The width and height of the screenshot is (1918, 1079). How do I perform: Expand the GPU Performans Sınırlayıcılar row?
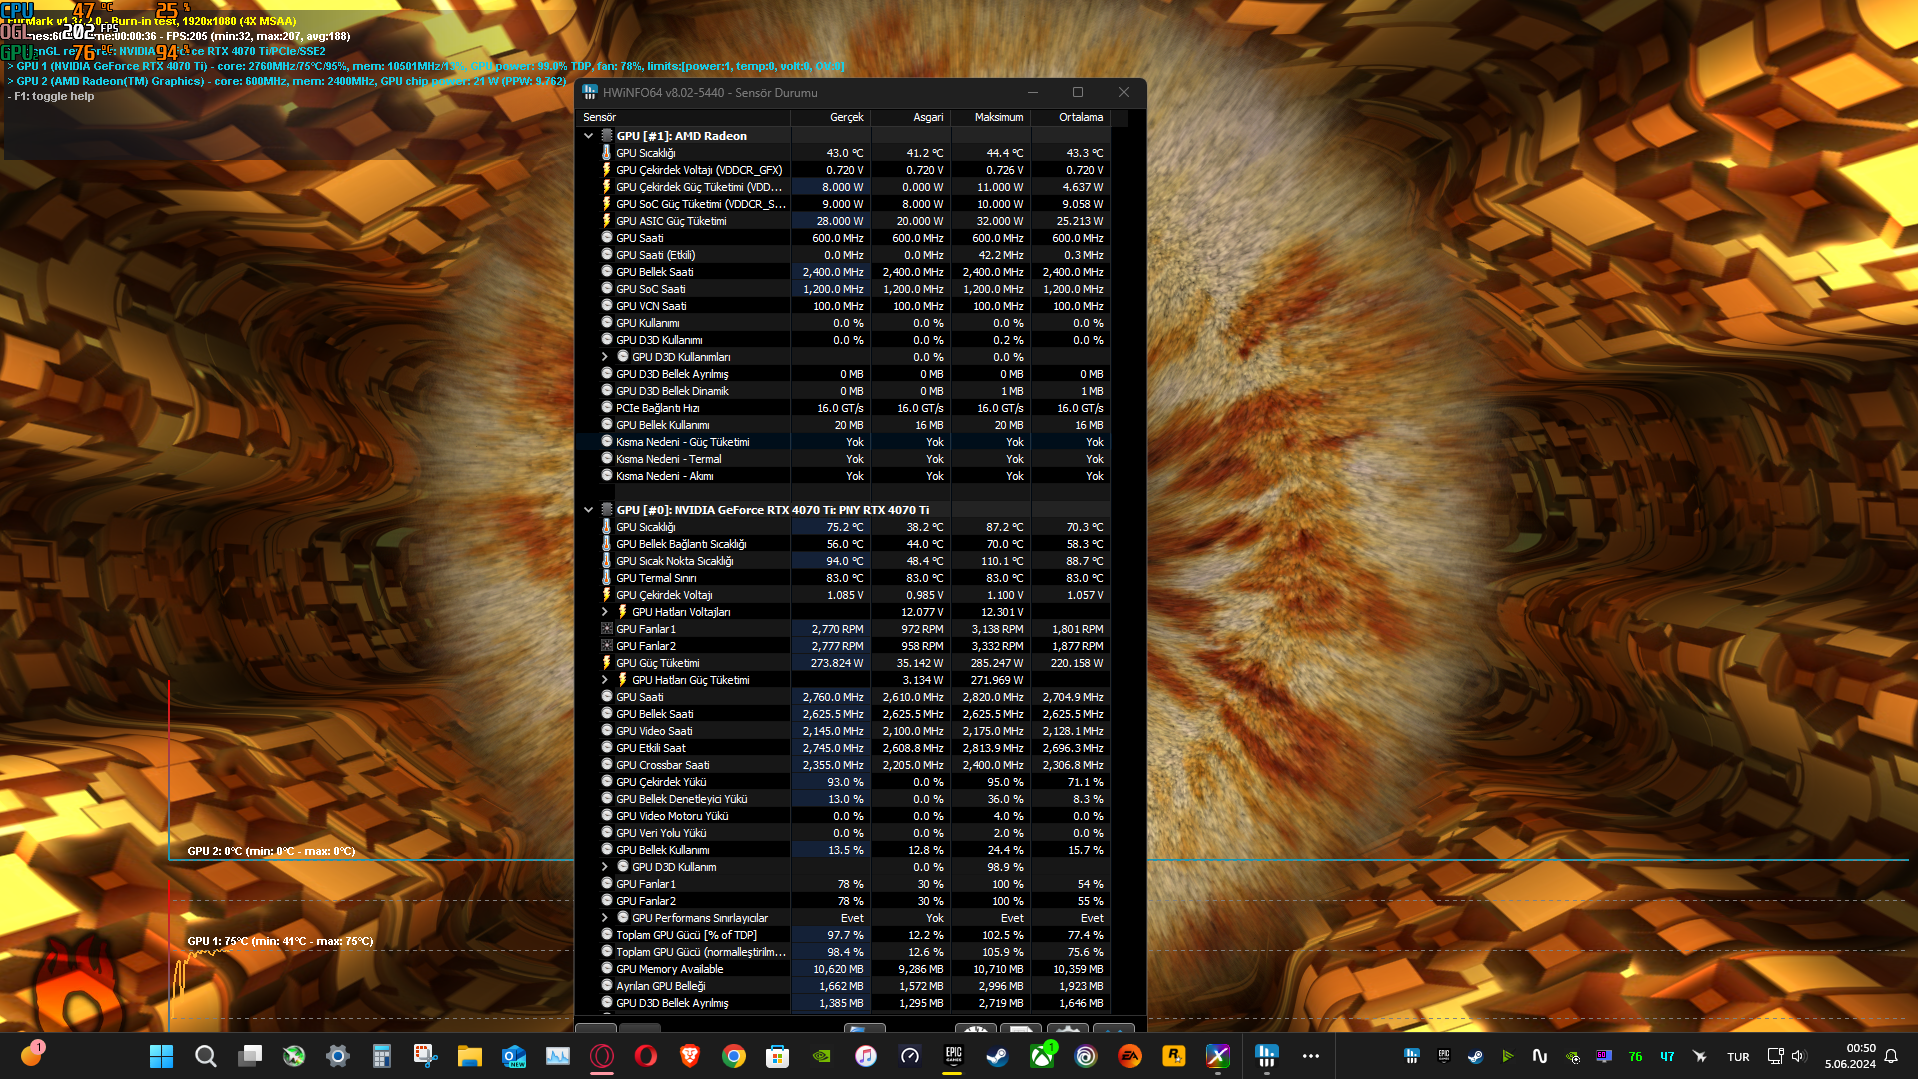click(x=604, y=918)
